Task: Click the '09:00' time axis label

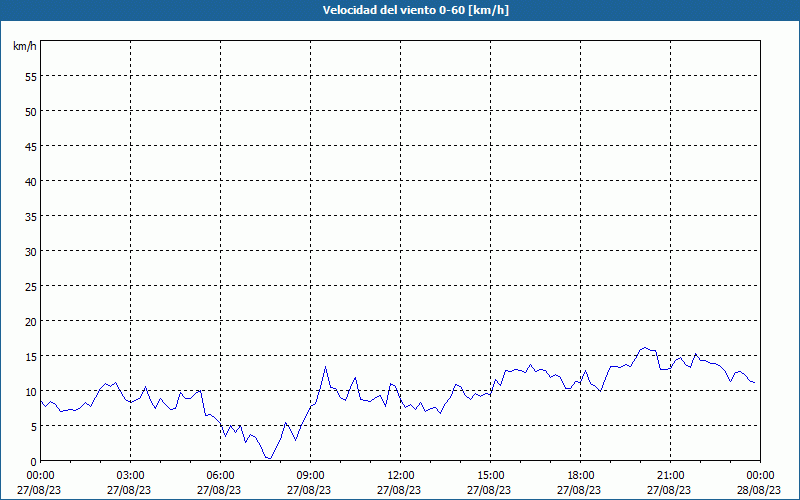Action: 310,476
